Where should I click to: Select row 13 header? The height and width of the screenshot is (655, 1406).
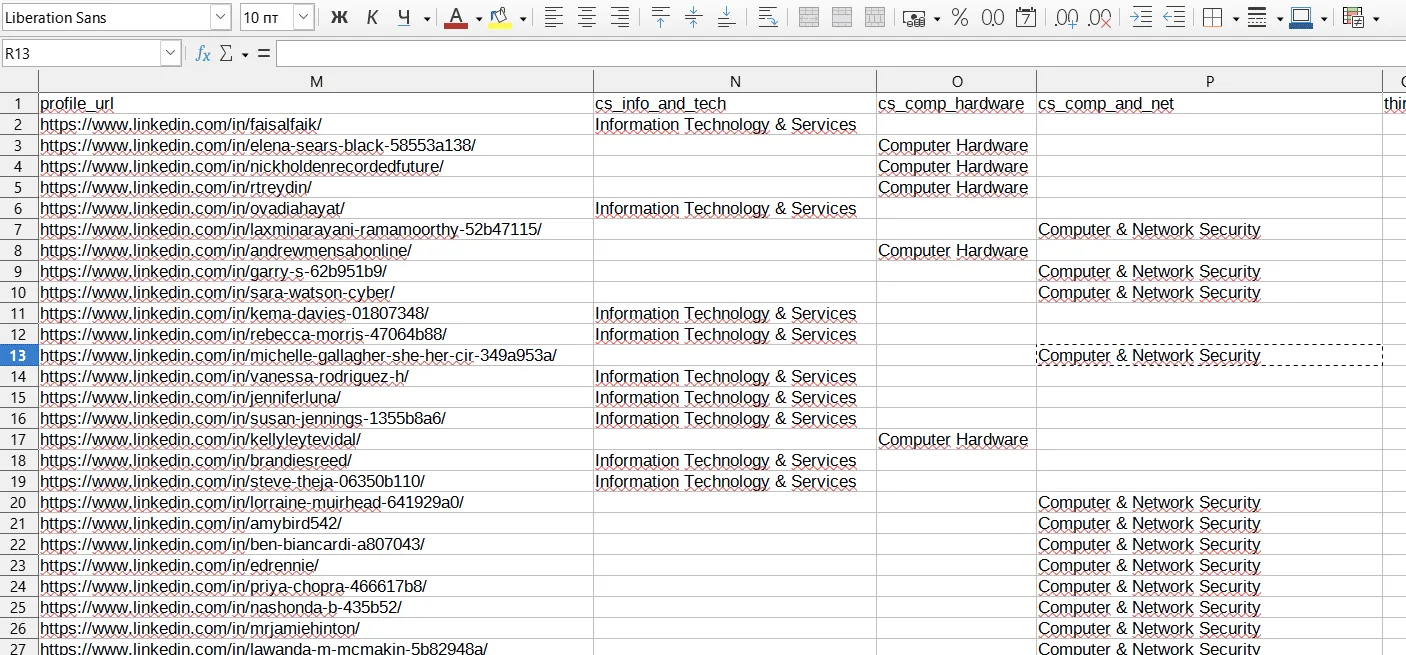click(x=19, y=355)
